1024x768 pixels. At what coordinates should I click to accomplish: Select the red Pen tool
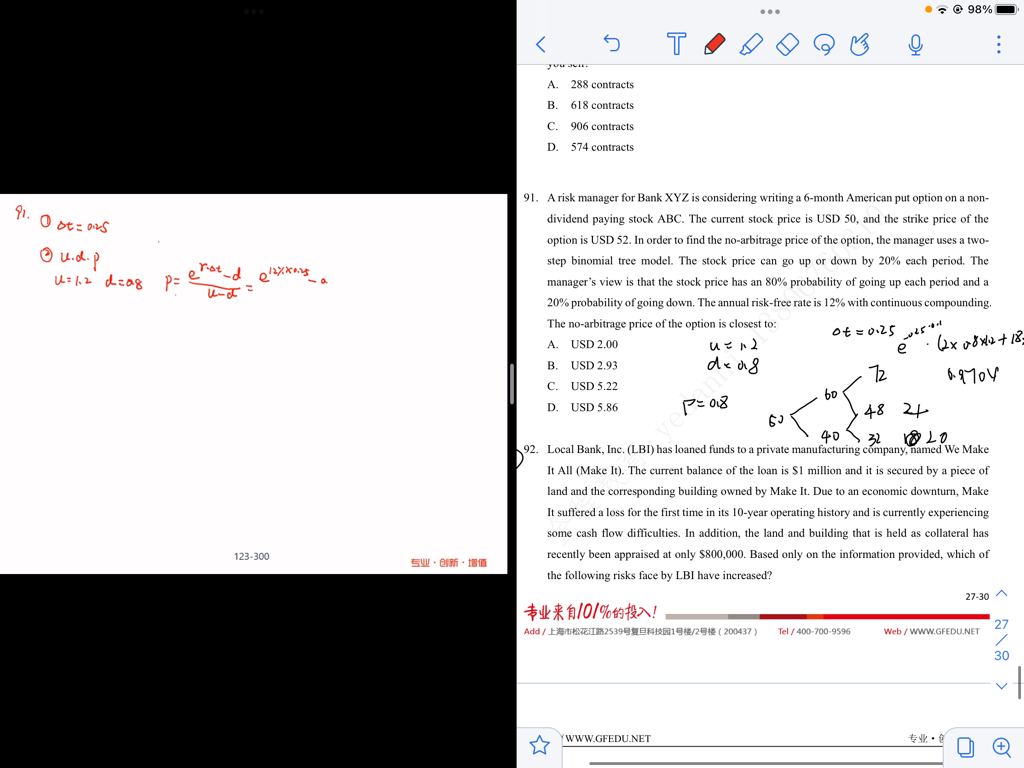[714, 44]
